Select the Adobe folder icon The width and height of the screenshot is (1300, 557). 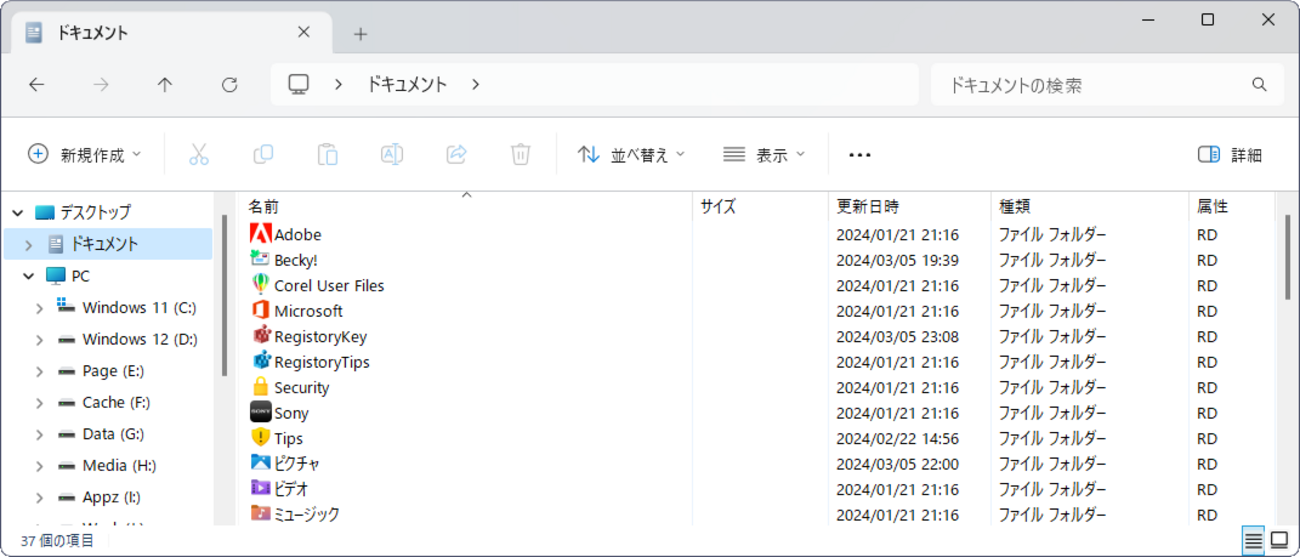click(x=260, y=234)
